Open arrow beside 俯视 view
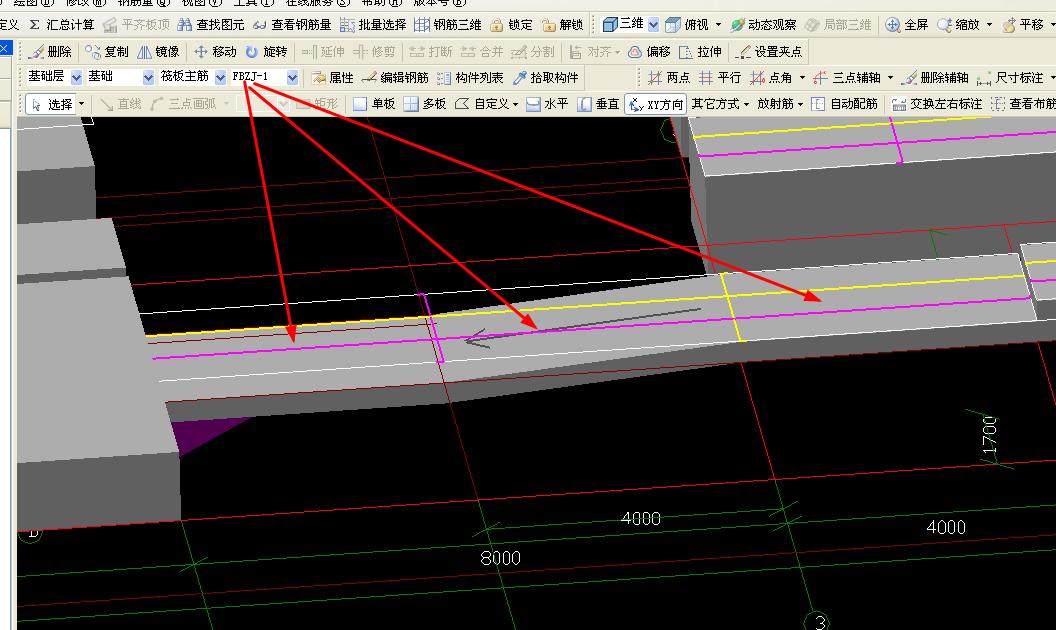Screen dimensions: 1056x630 click(x=718, y=25)
